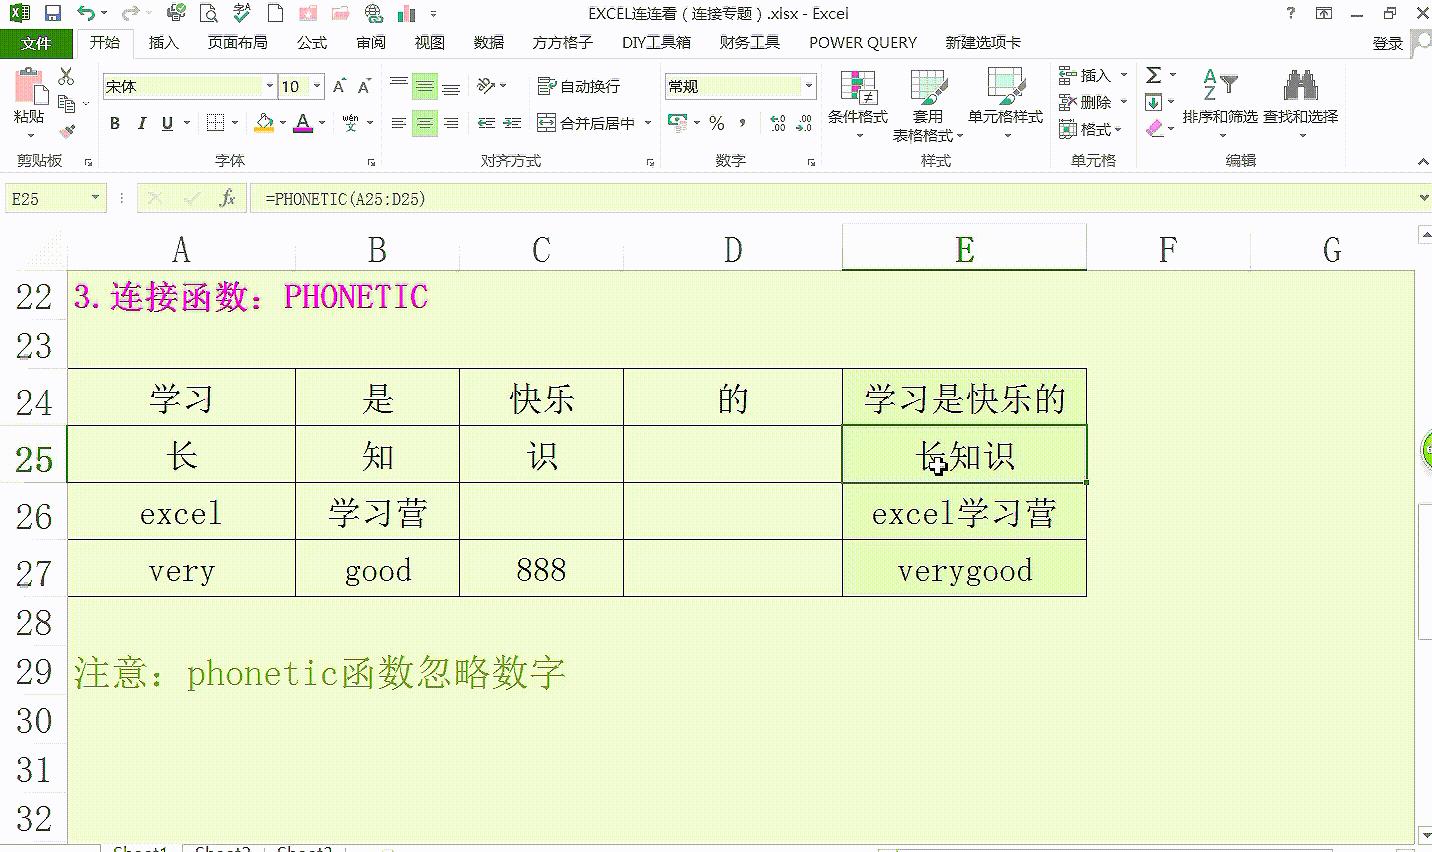Click the increase decimal places icon

tap(776, 123)
